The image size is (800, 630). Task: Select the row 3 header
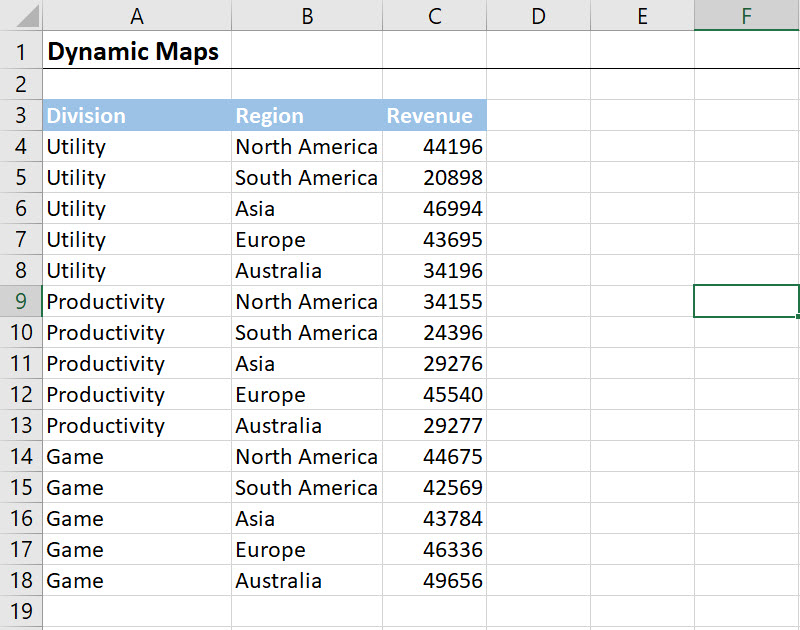(21, 115)
